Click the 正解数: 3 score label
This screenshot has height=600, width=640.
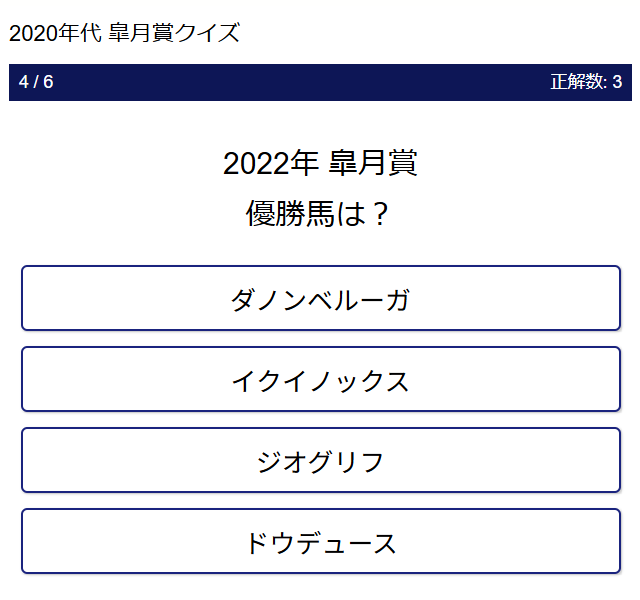point(586,82)
